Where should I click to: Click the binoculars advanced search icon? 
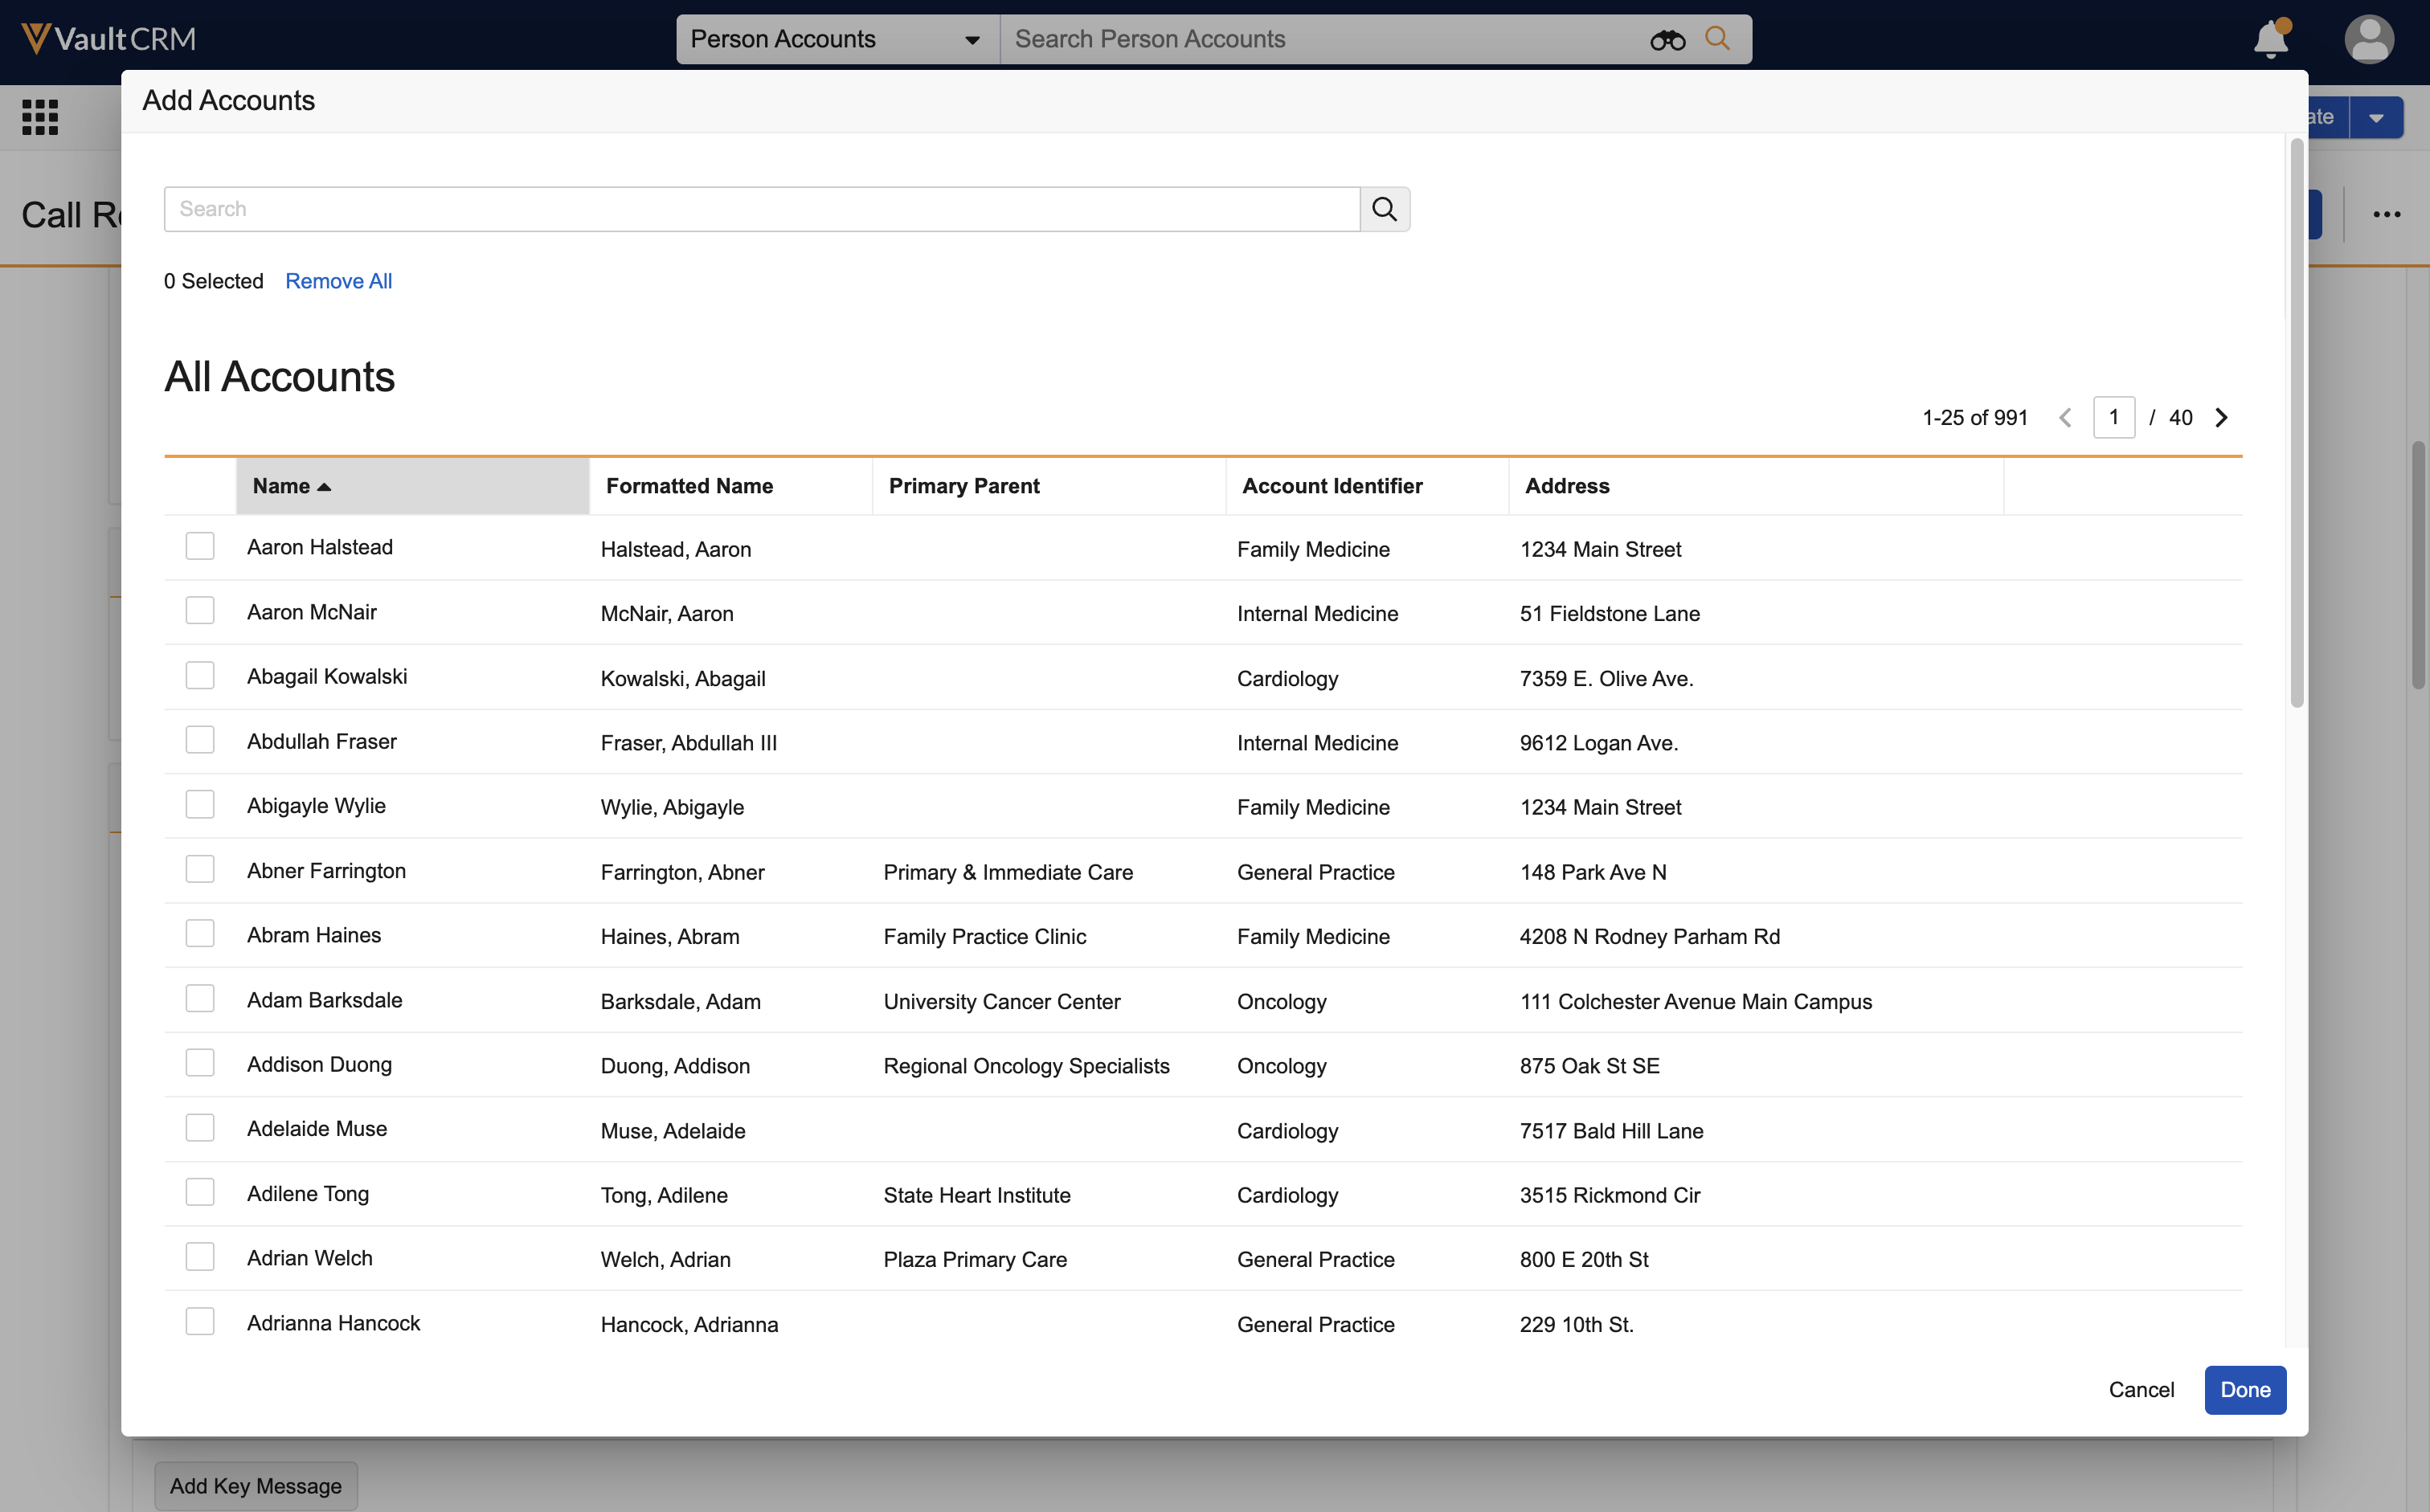pyautogui.click(x=1667, y=40)
